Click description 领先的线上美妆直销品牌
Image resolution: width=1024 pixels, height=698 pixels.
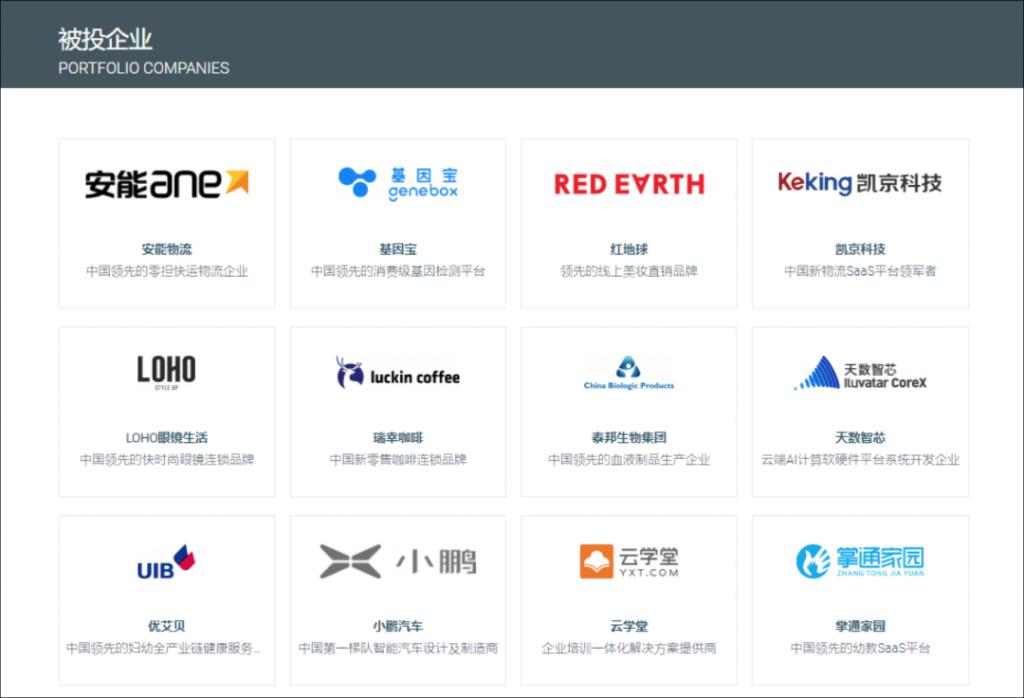pos(629,271)
